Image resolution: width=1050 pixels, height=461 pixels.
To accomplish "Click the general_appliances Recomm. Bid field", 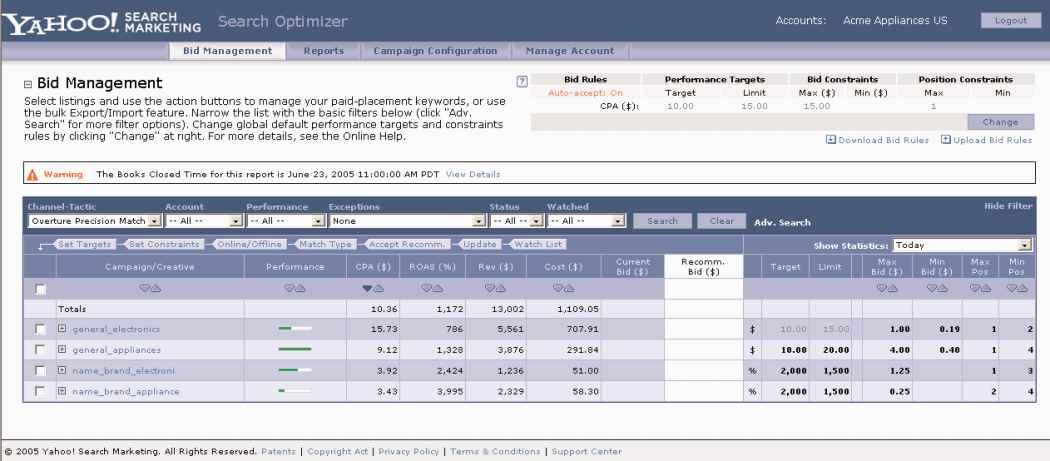I will [x=703, y=349].
